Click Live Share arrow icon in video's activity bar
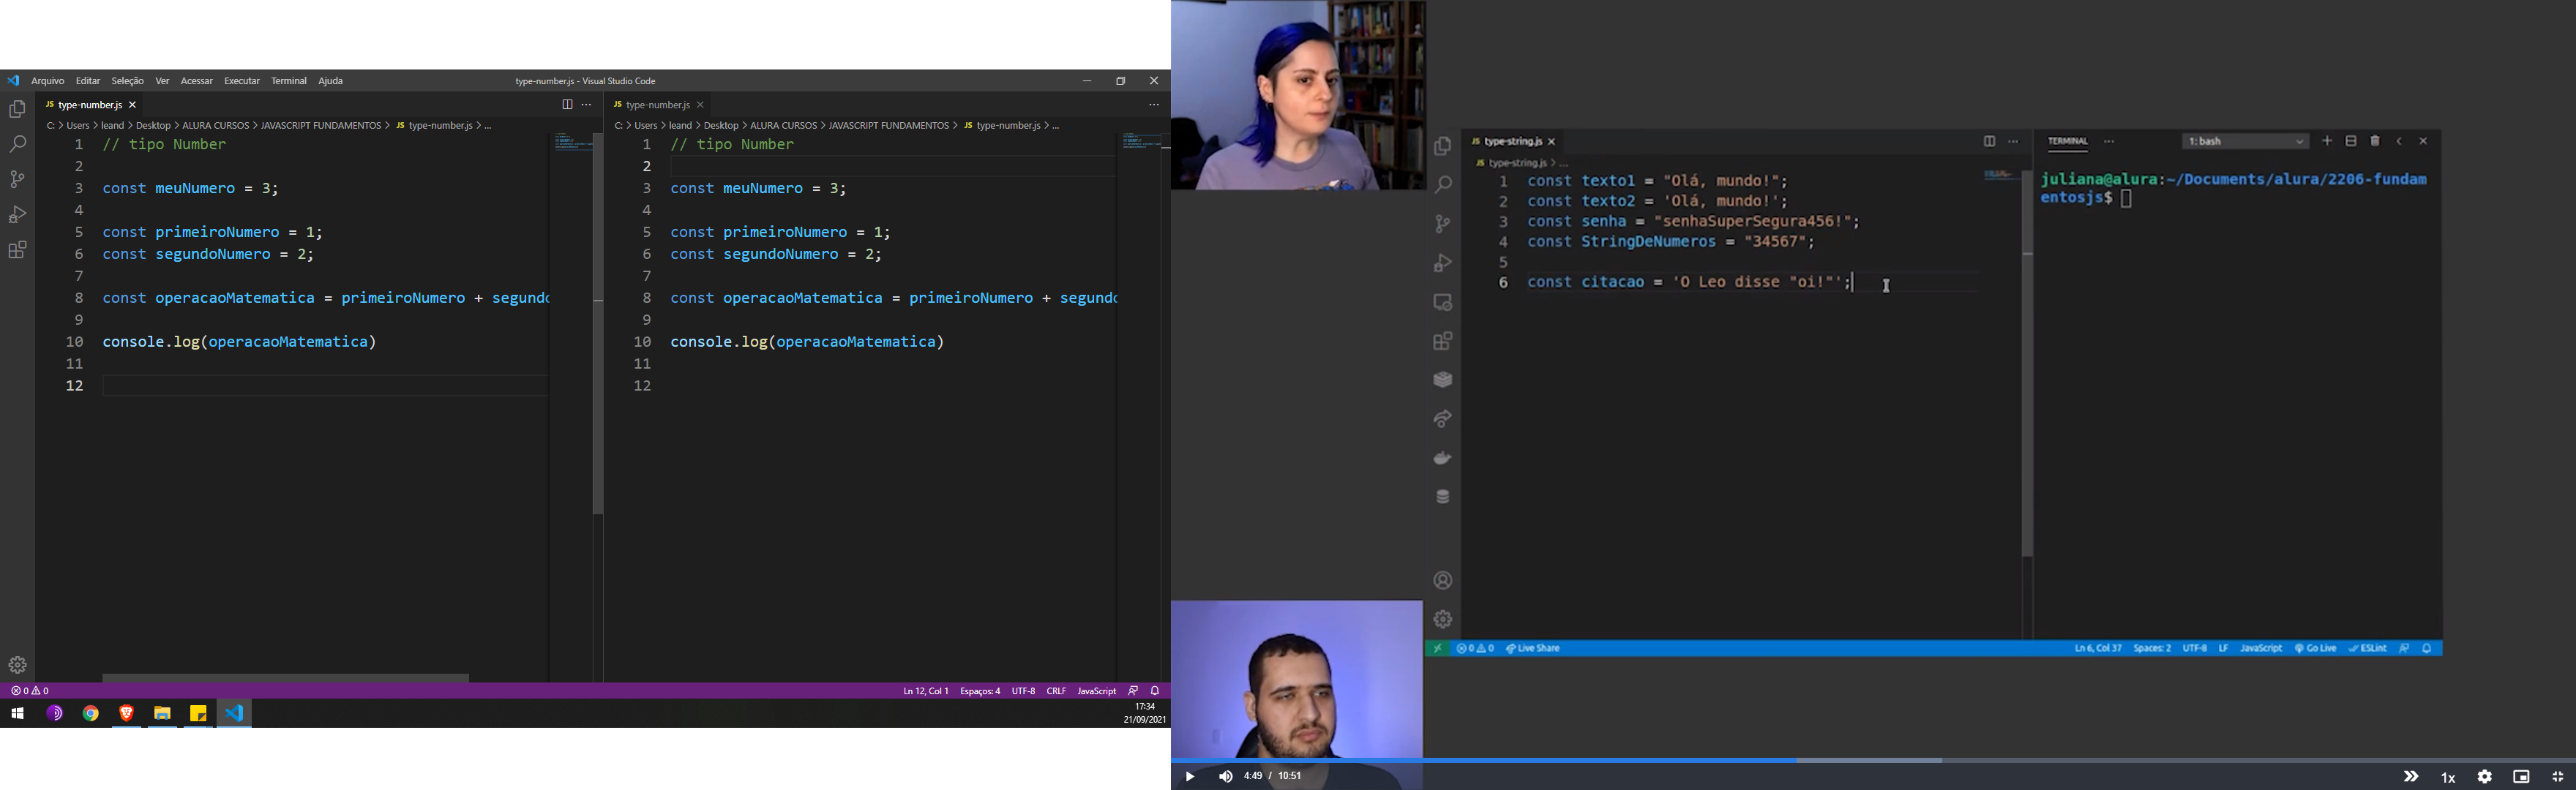2576x790 pixels. 1442,419
